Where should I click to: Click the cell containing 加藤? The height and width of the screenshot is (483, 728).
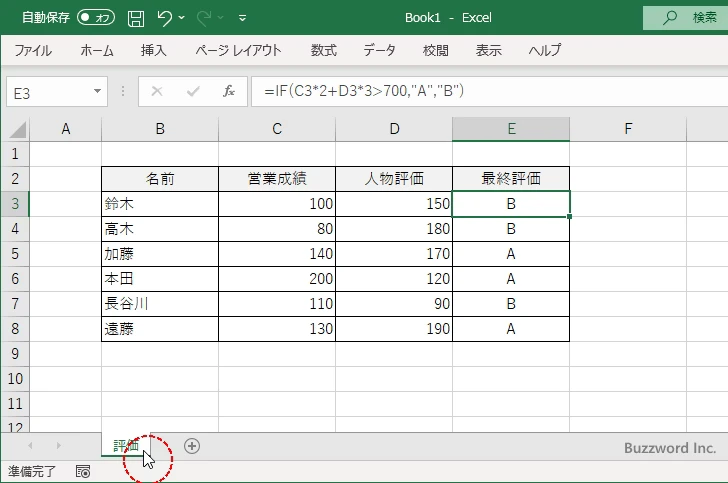point(160,254)
